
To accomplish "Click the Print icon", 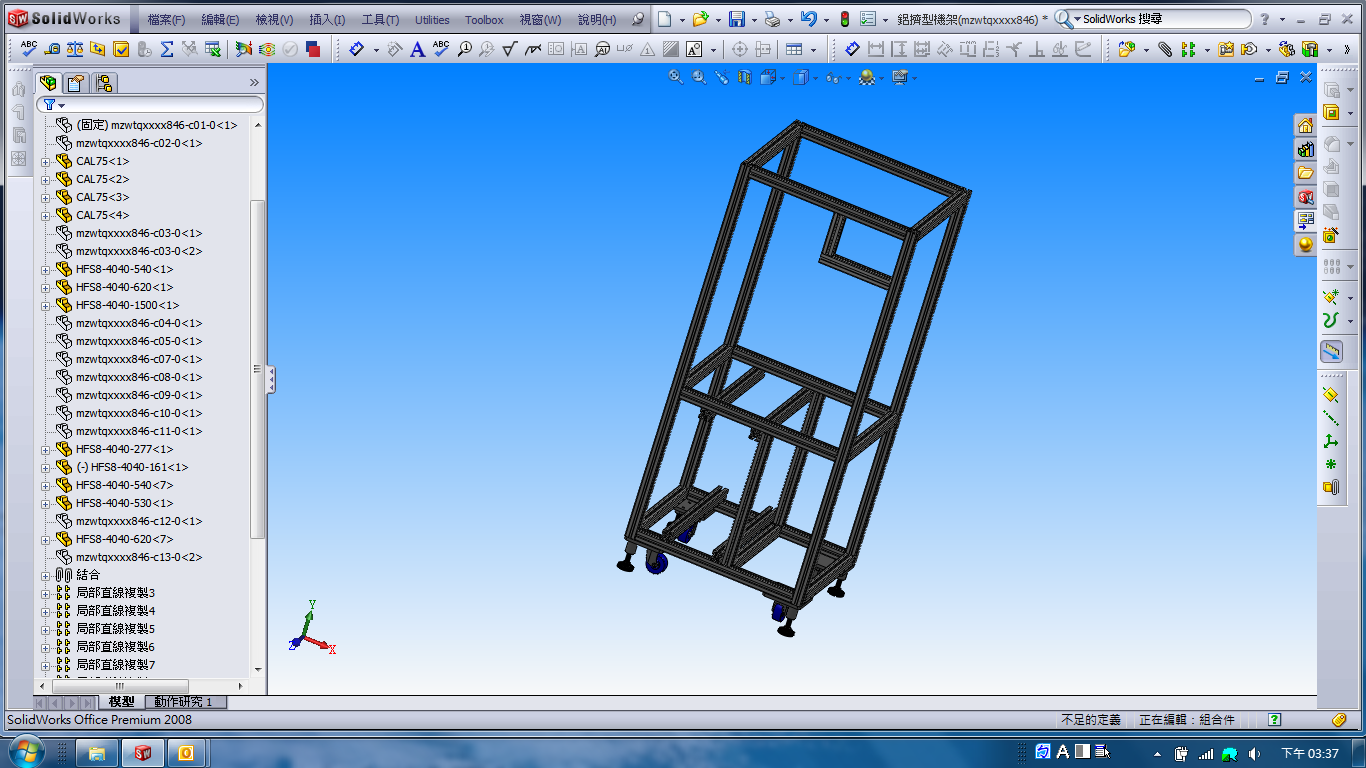I will pos(772,19).
